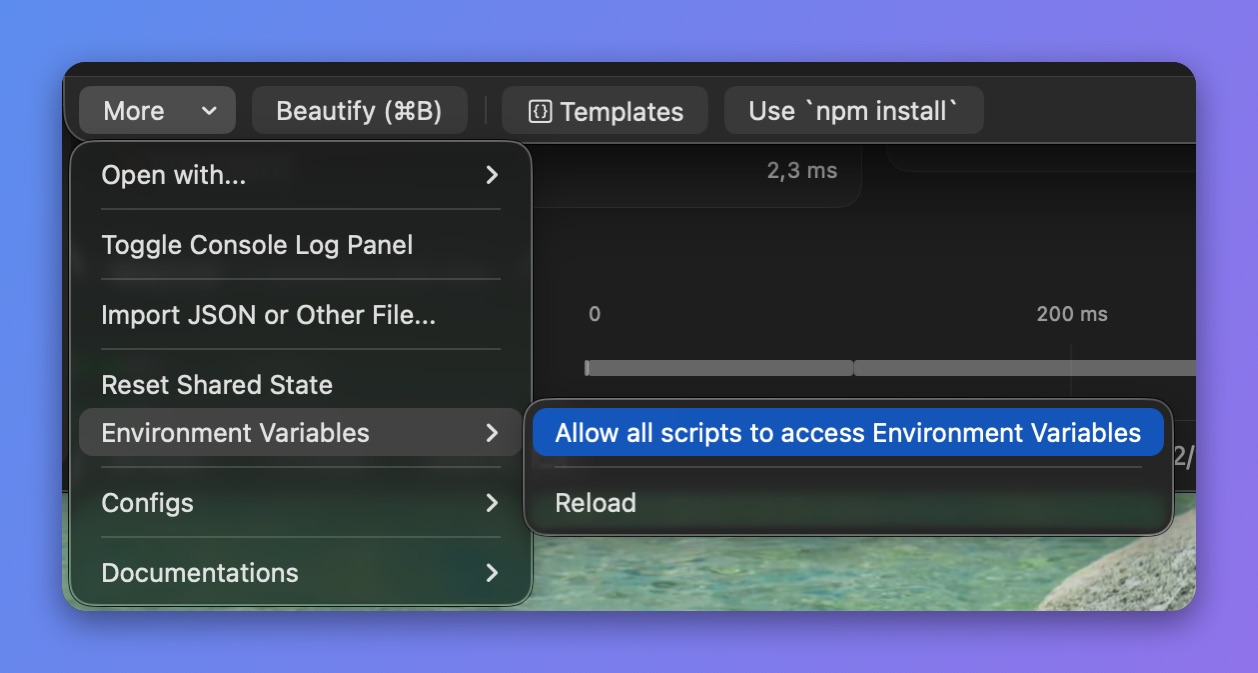Click Use `npm install` button
The image size is (1258, 673).
pos(853,110)
